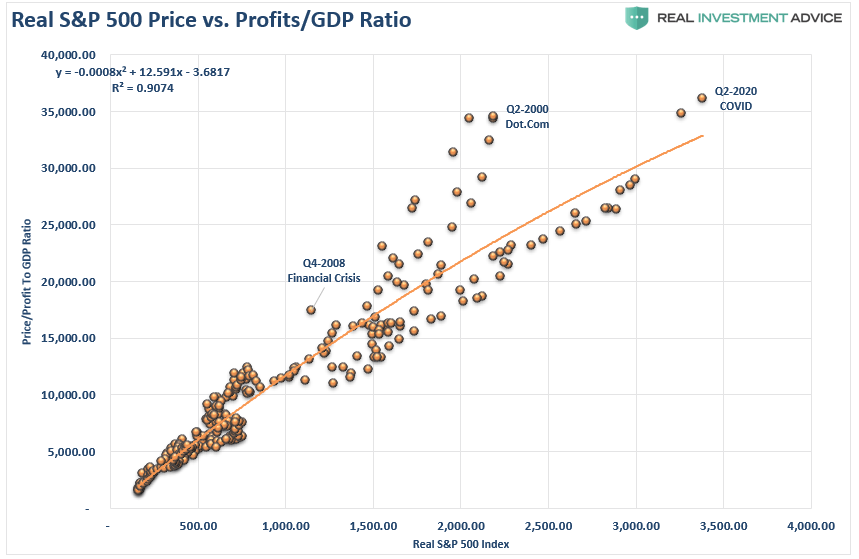Click the 2,000.00 x-axis tick label
Viewport: 859px width, 559px height.
(x=461, y=526)
